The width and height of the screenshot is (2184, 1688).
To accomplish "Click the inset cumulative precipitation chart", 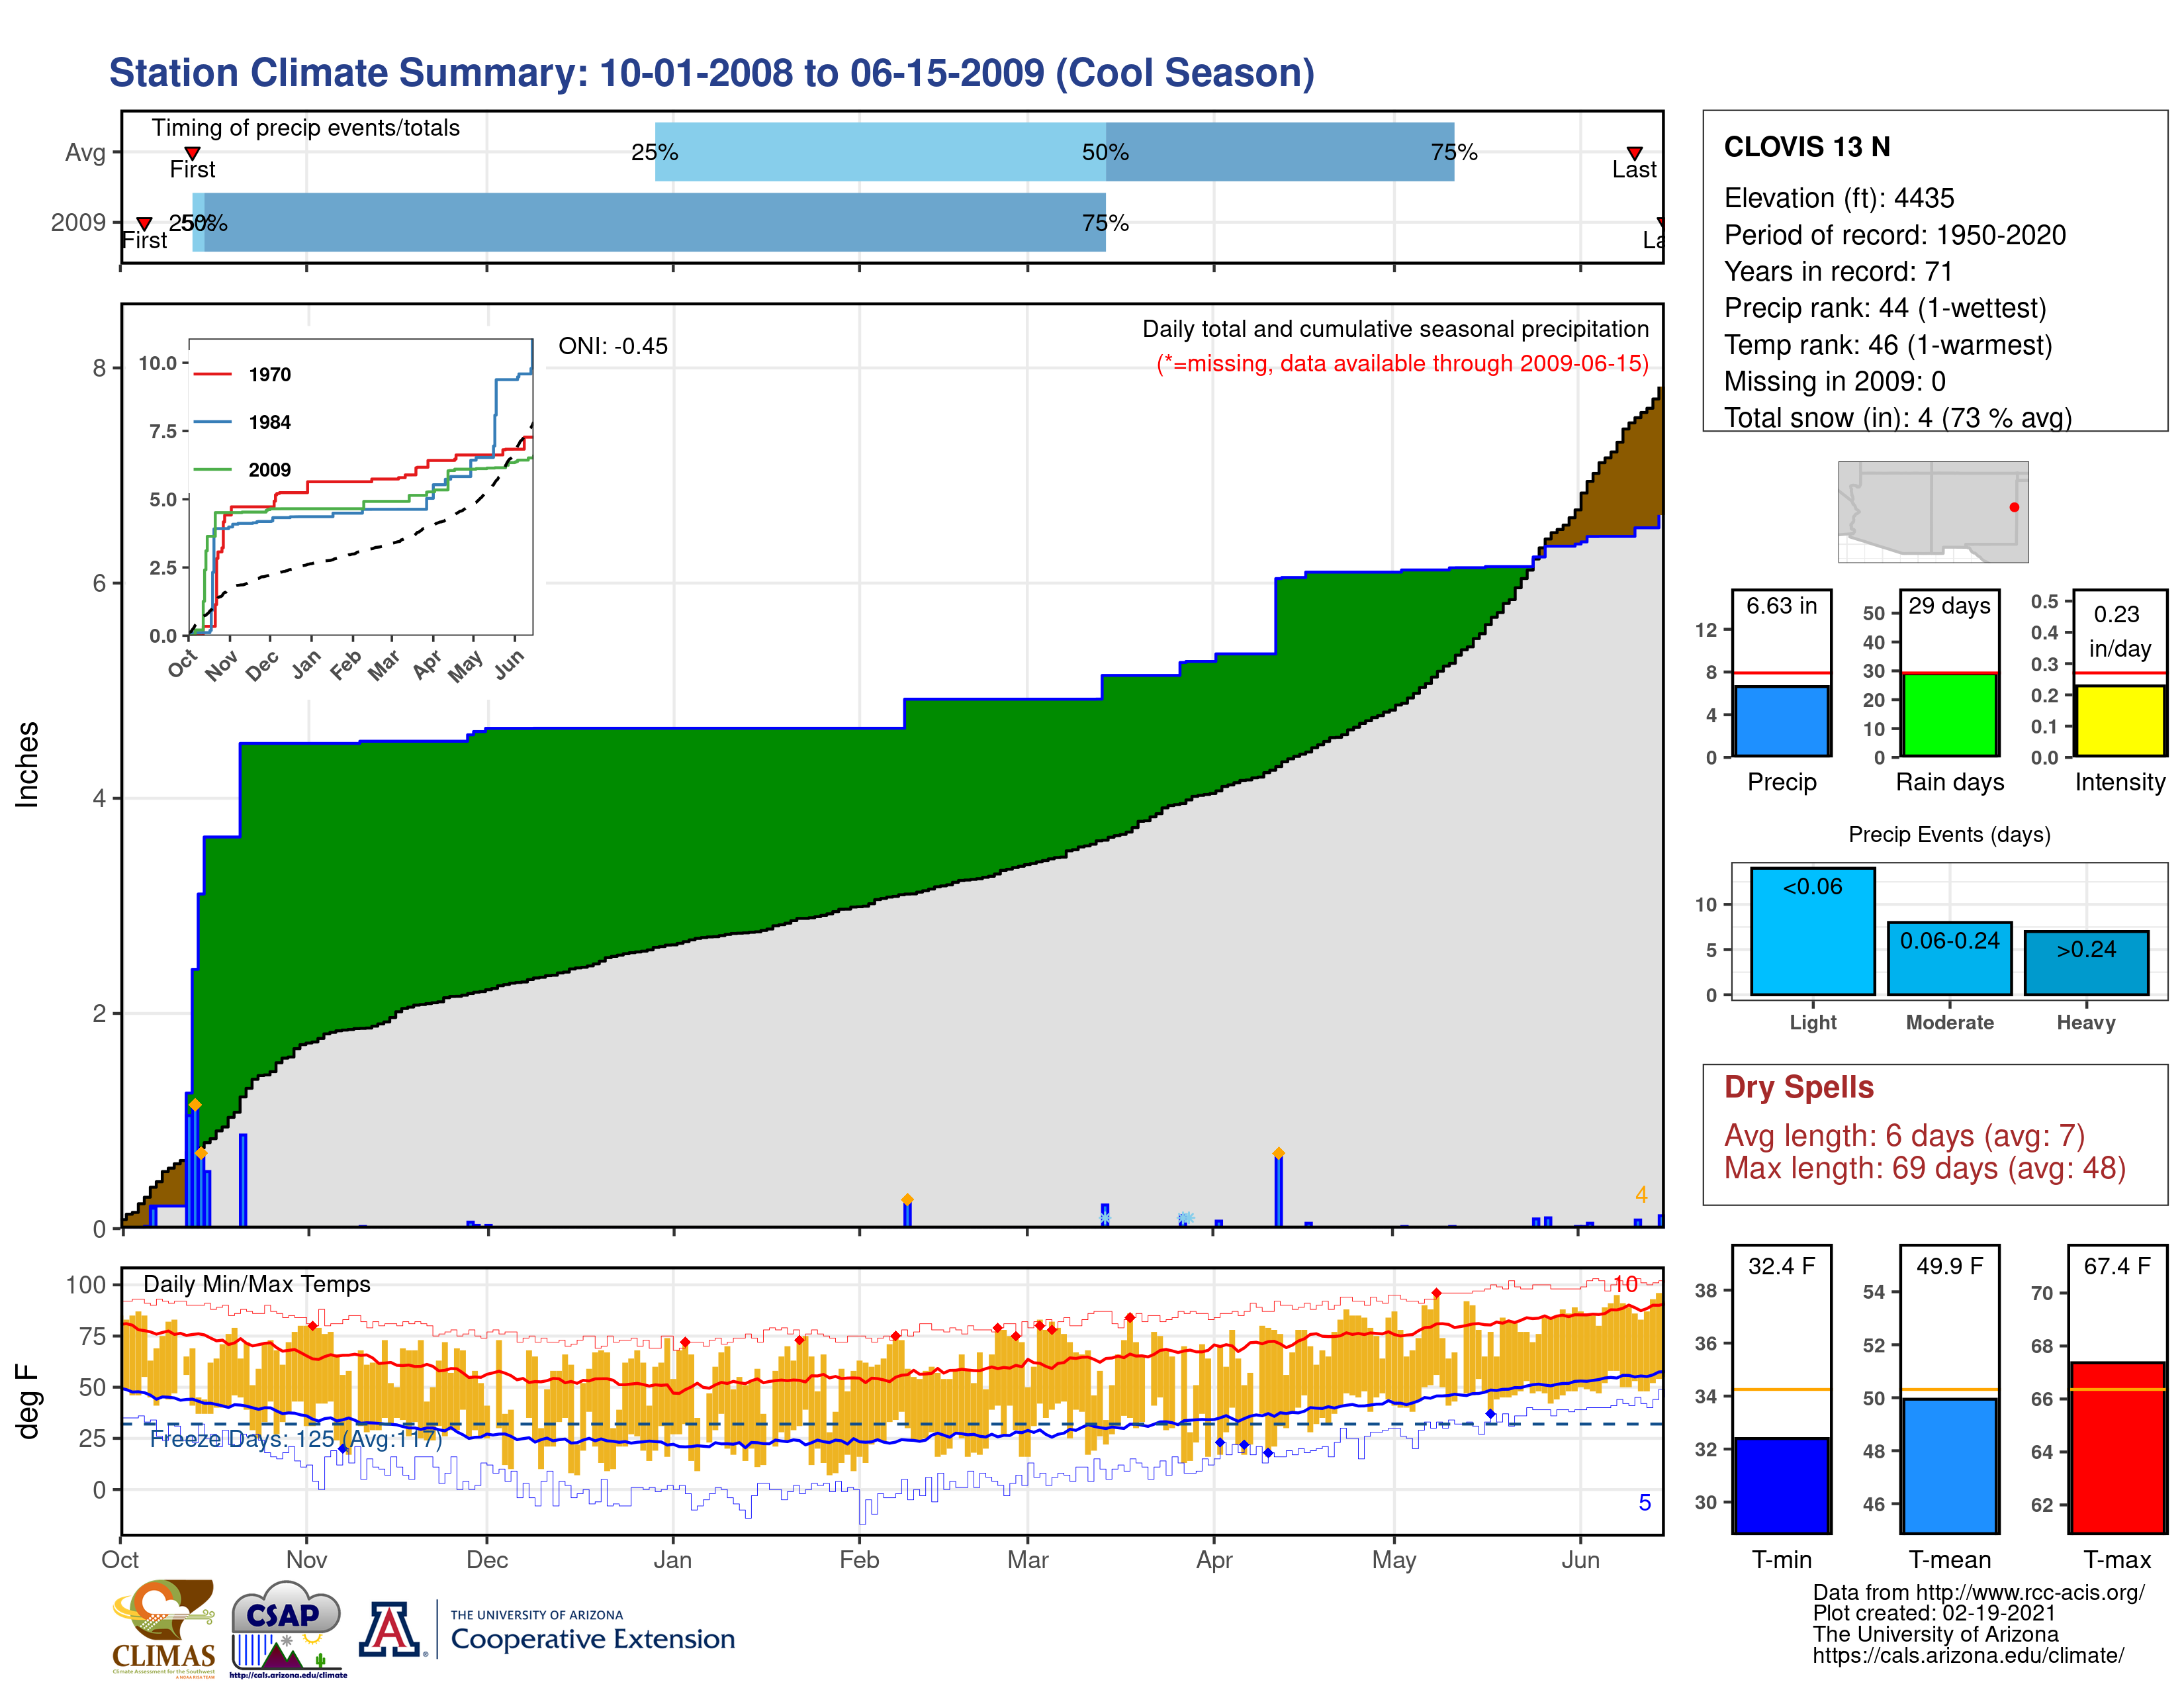I will click(360, 486).
